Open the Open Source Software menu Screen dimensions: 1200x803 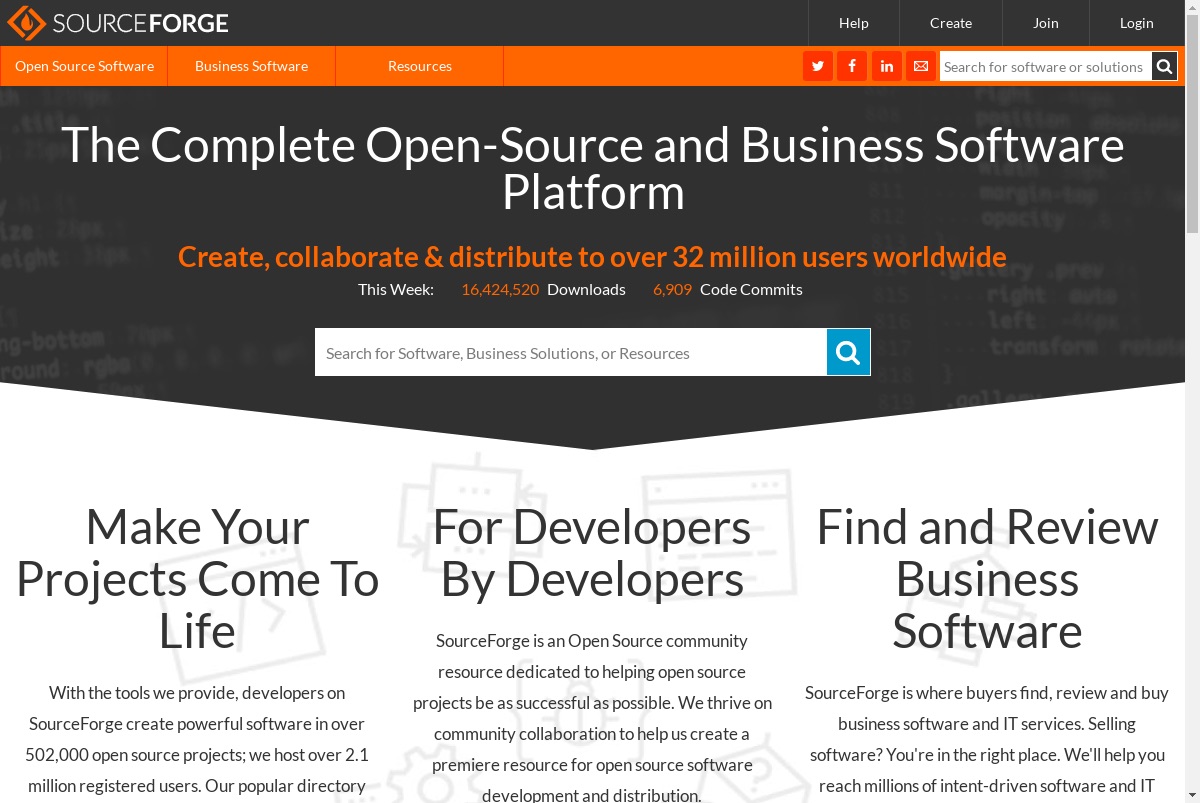tap(84, 66)
